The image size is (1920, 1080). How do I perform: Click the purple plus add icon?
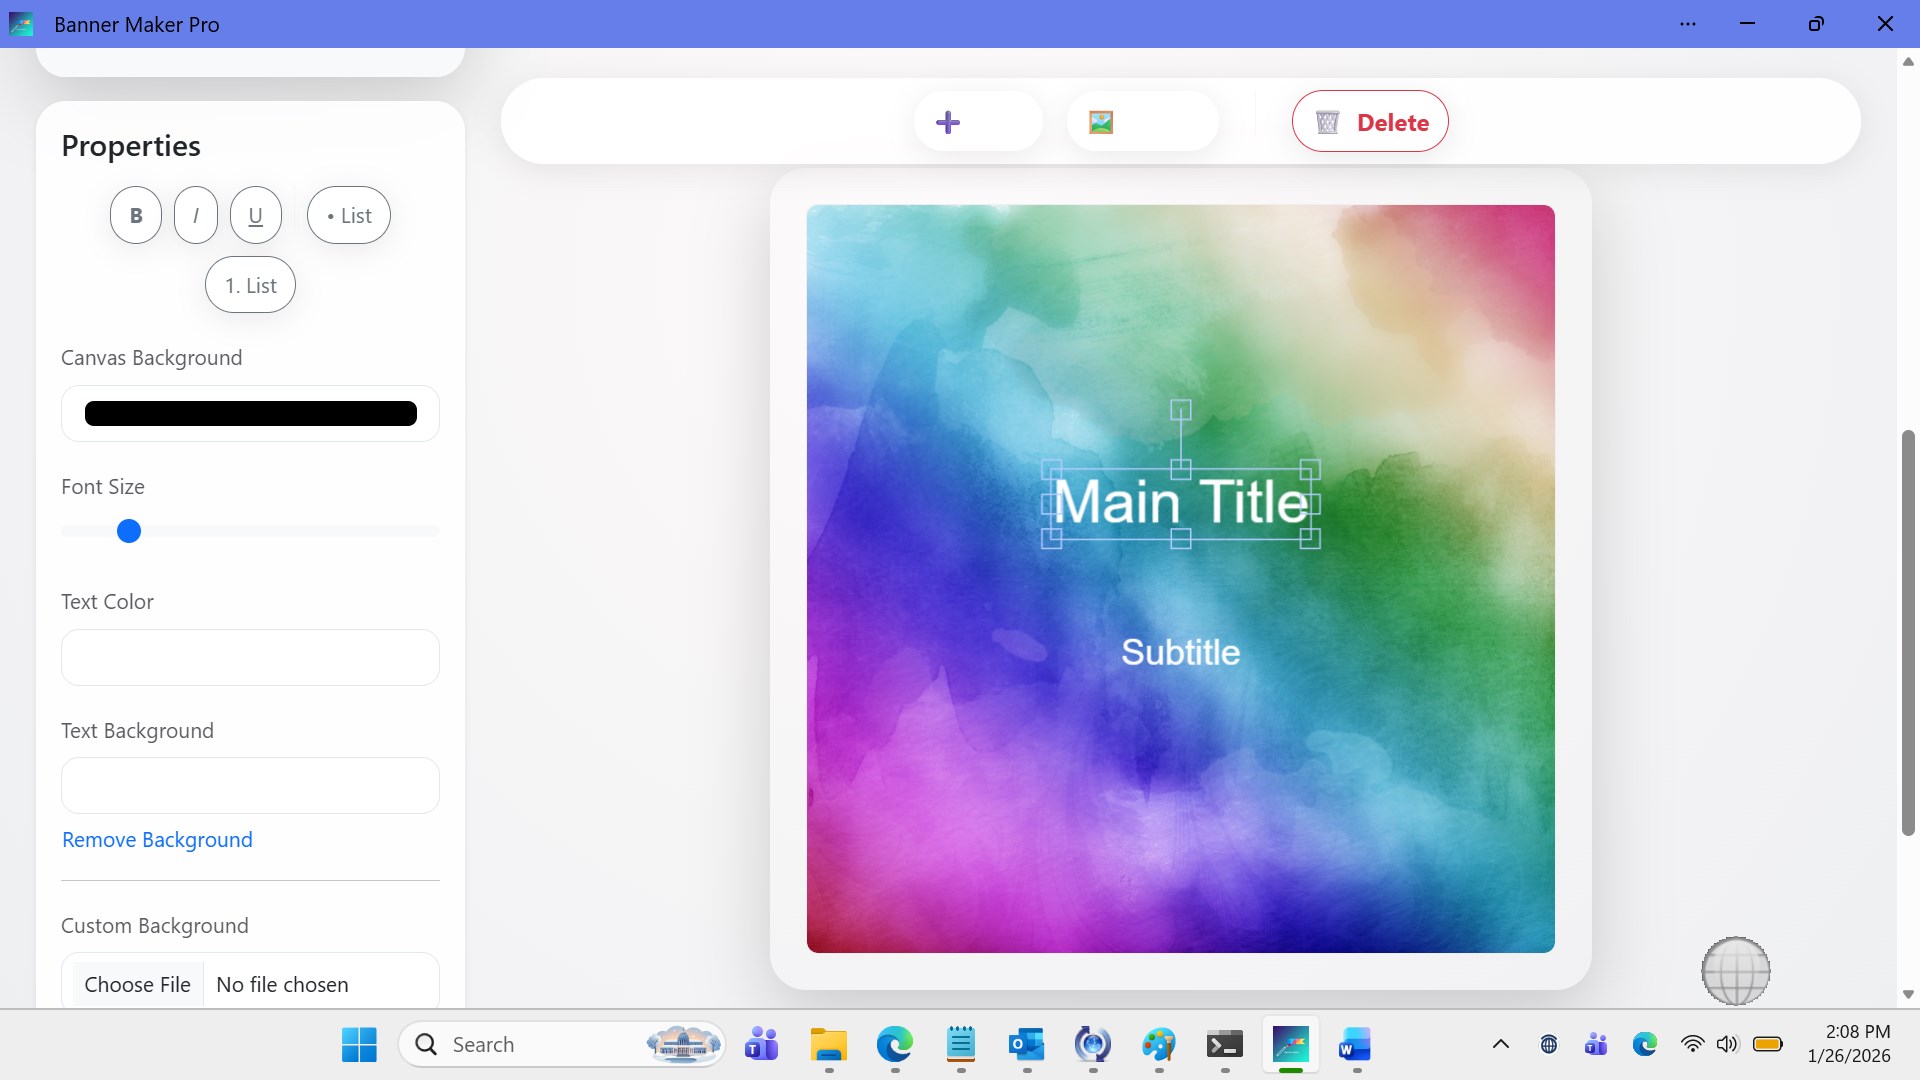pyautogui.click(x=948, y=122)
